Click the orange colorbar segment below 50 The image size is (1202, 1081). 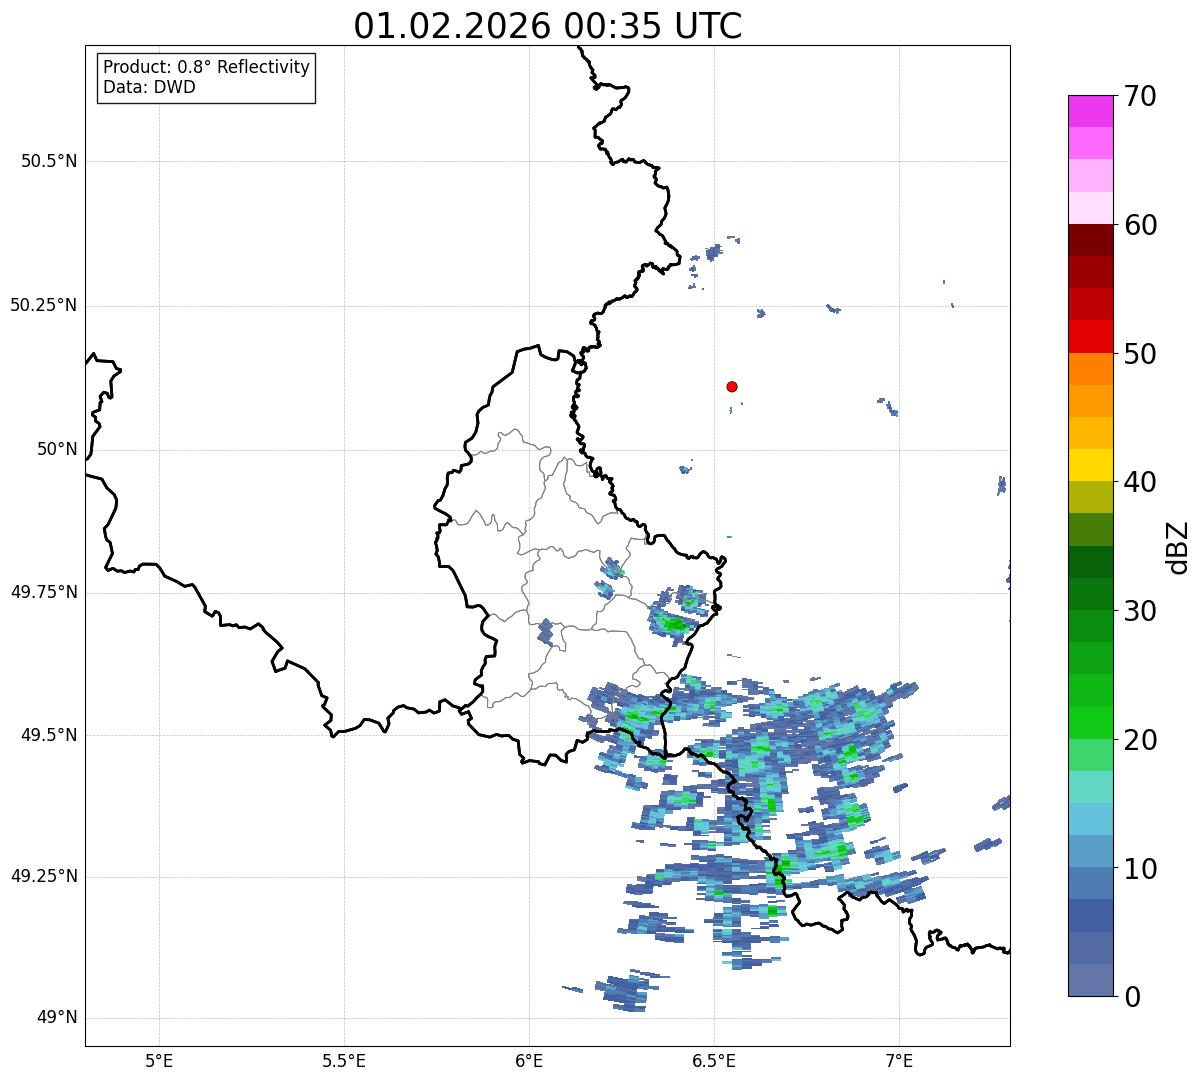coord(1090,369)
